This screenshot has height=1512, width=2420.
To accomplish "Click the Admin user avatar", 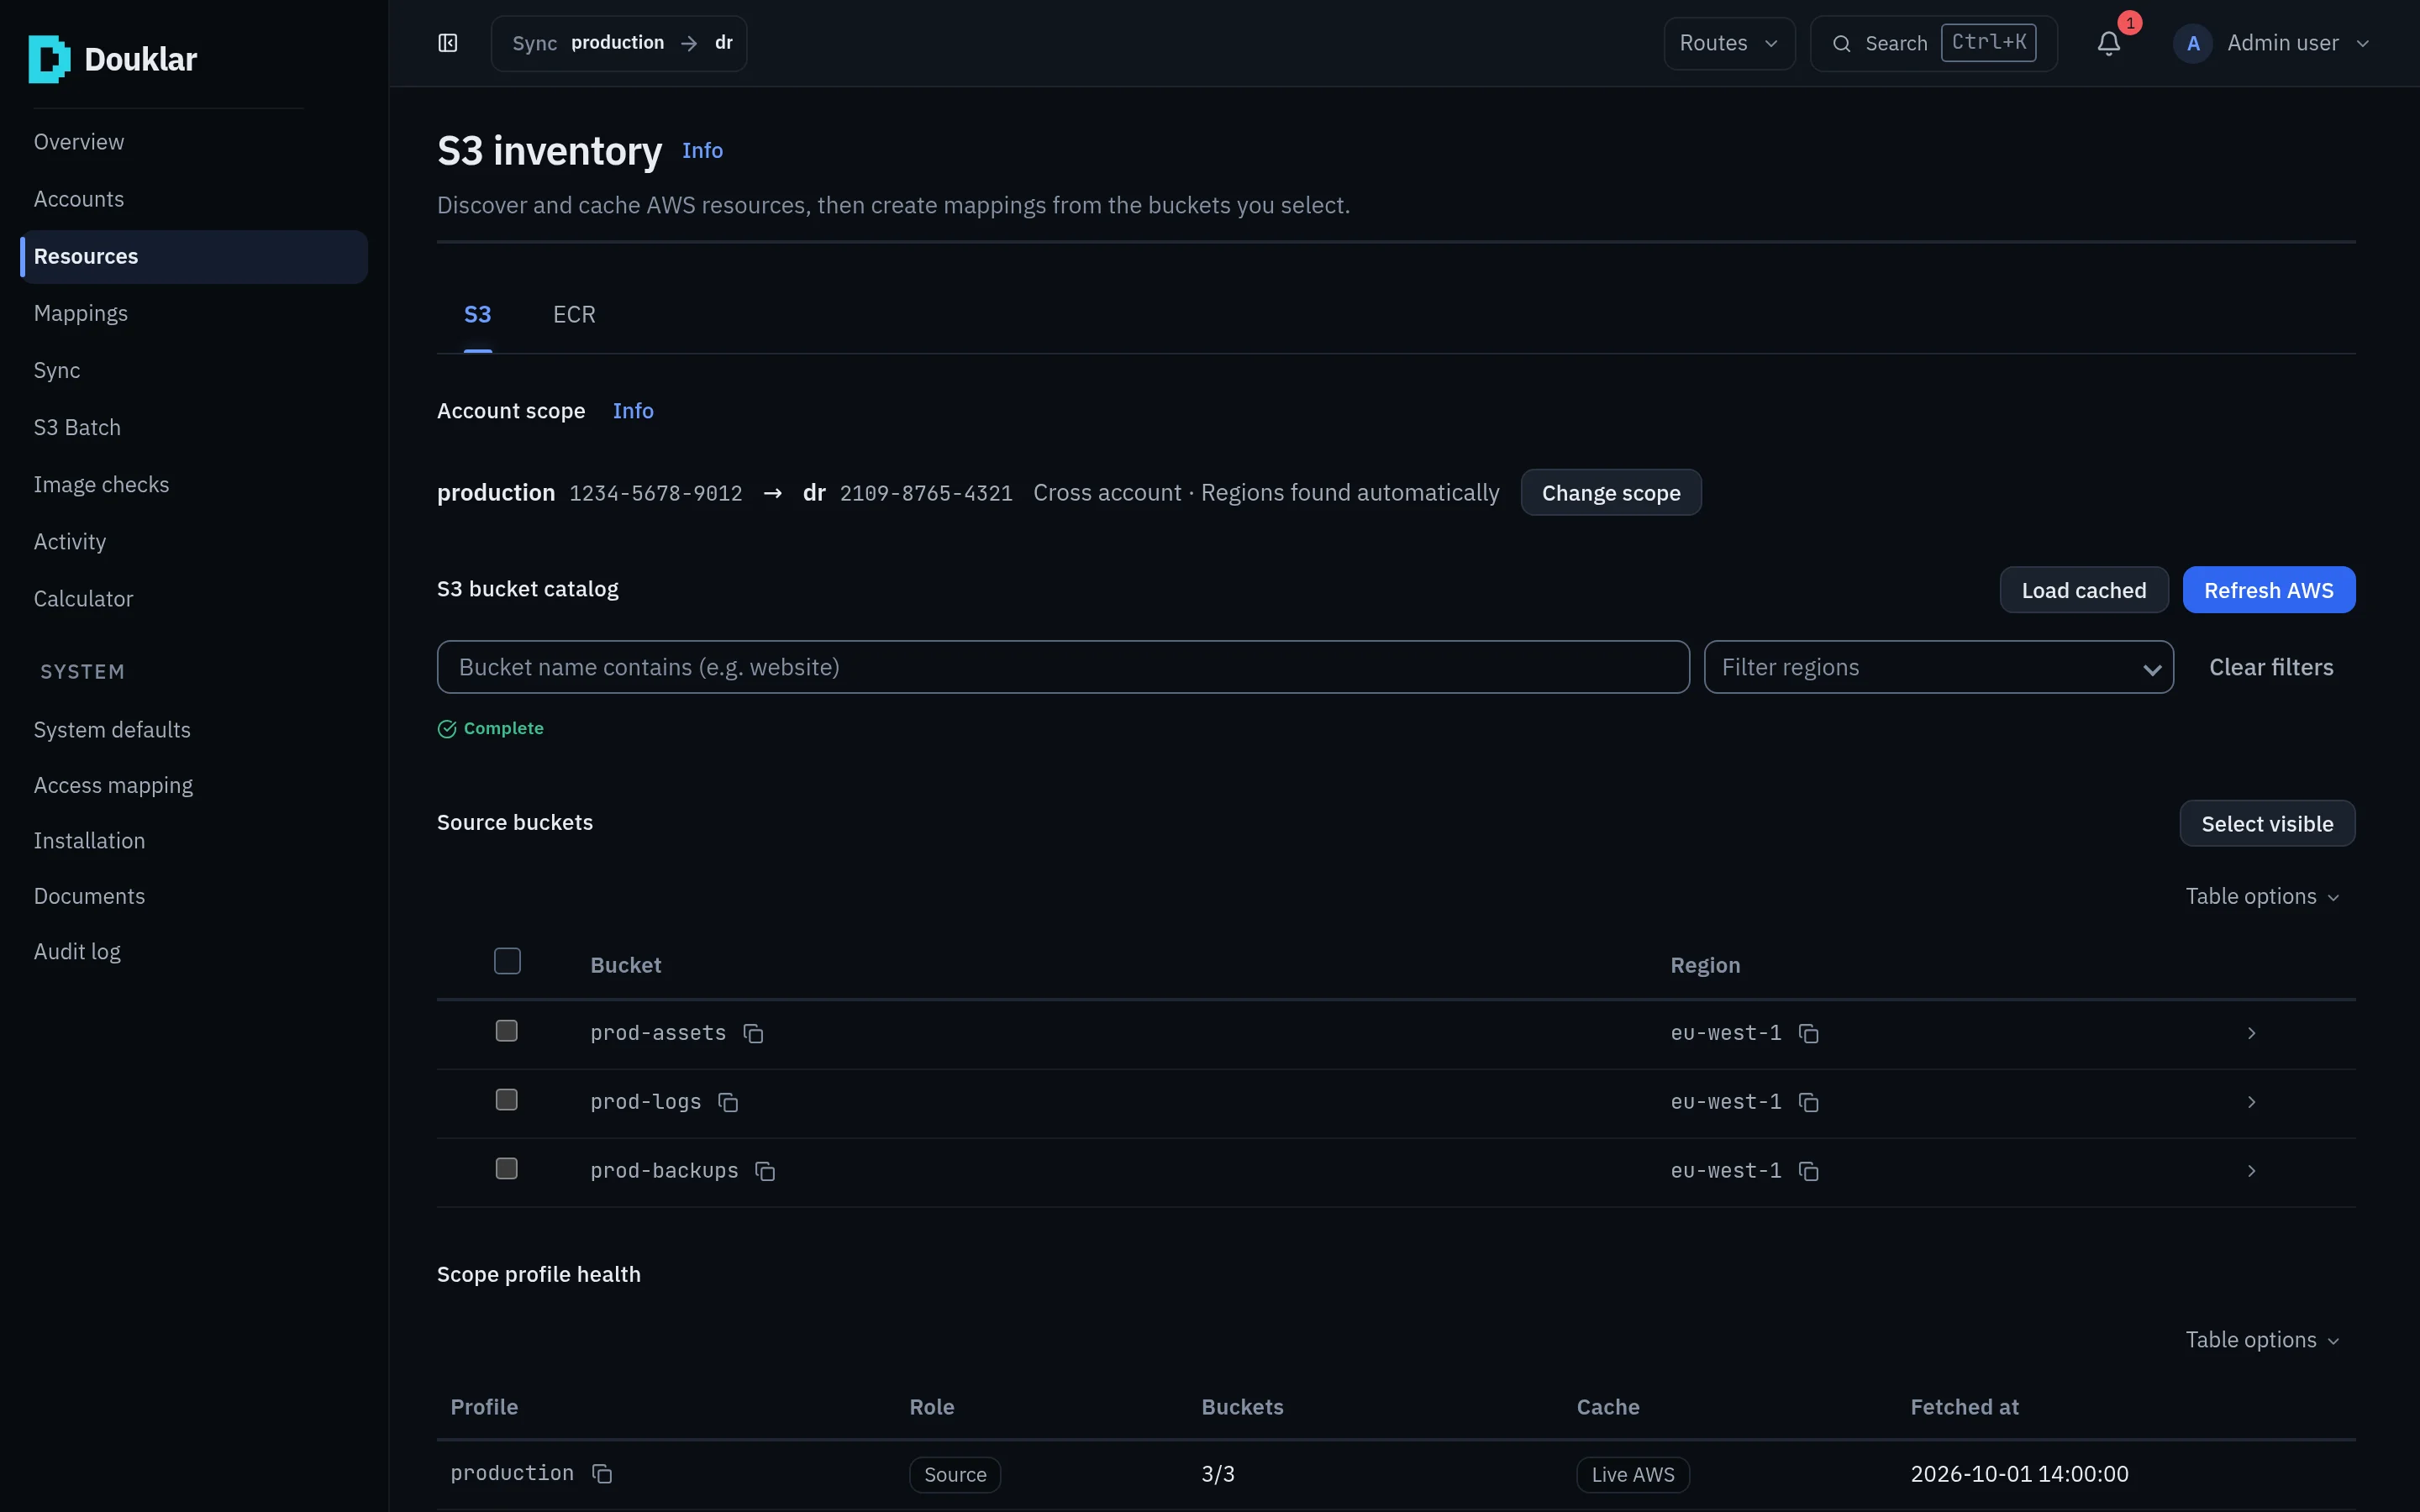I will (x=2193, y=43).
